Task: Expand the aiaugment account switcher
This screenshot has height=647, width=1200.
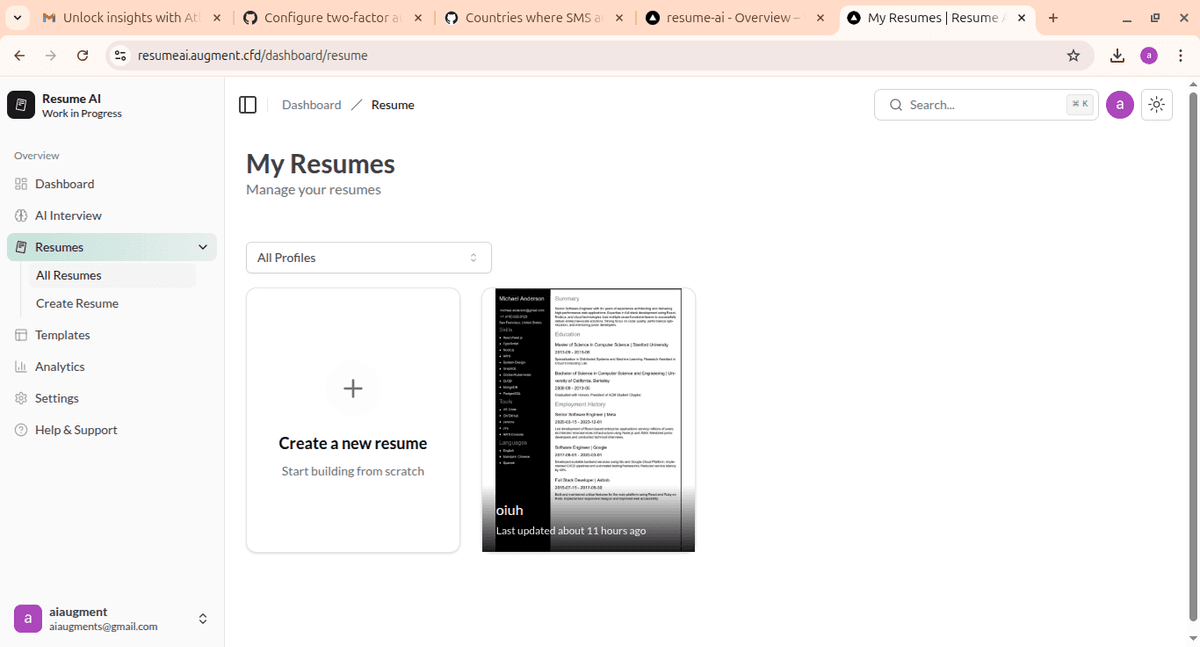Action: tap(203, 619)
